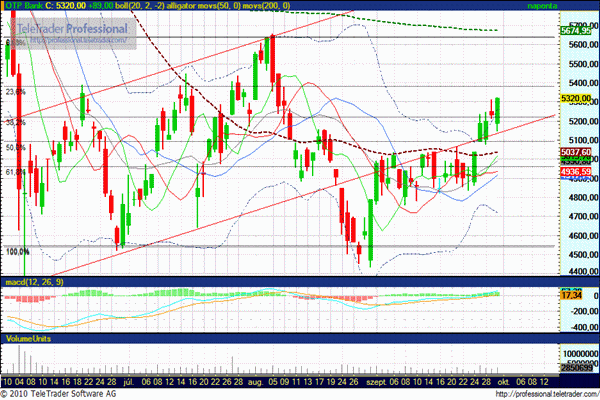This screenshot has height=400, width=600.
Task: Click the 17,34 MACD value tag
Action: (572, 295)
